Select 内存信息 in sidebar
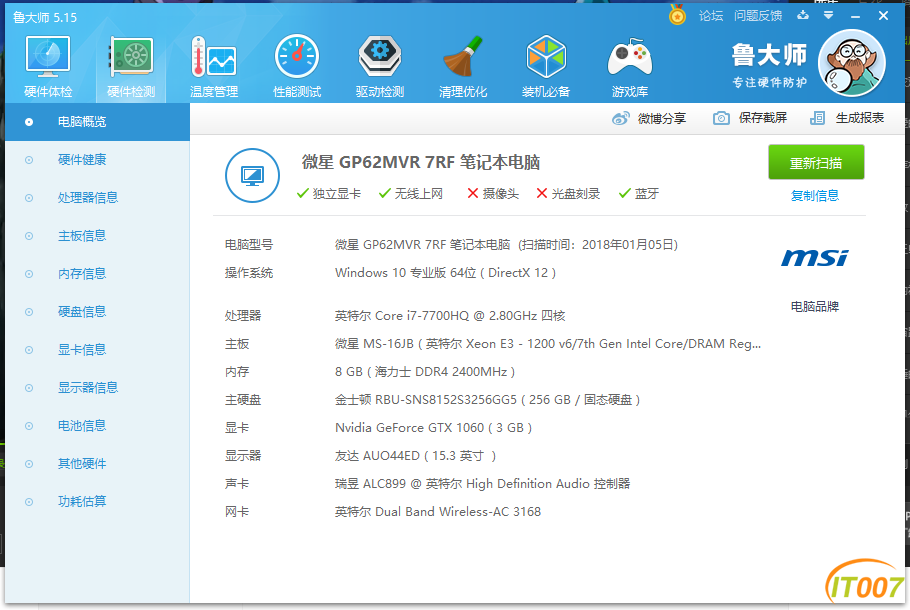 pos(97,274)
